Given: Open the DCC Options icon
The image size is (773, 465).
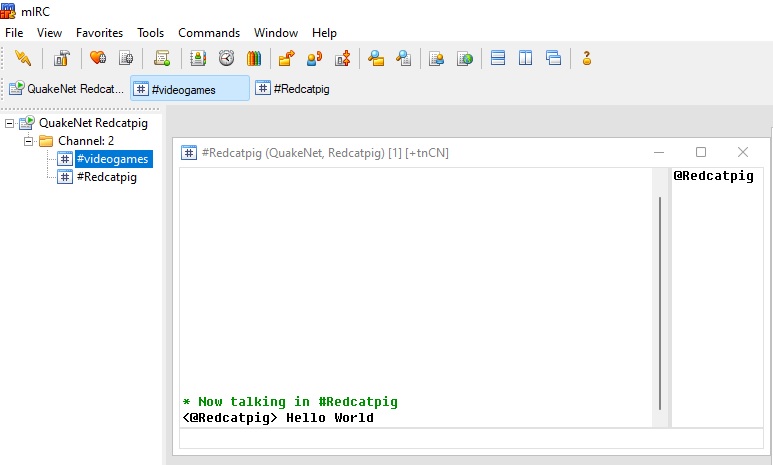Looking at the screenshot, I should tap(343, 58).
